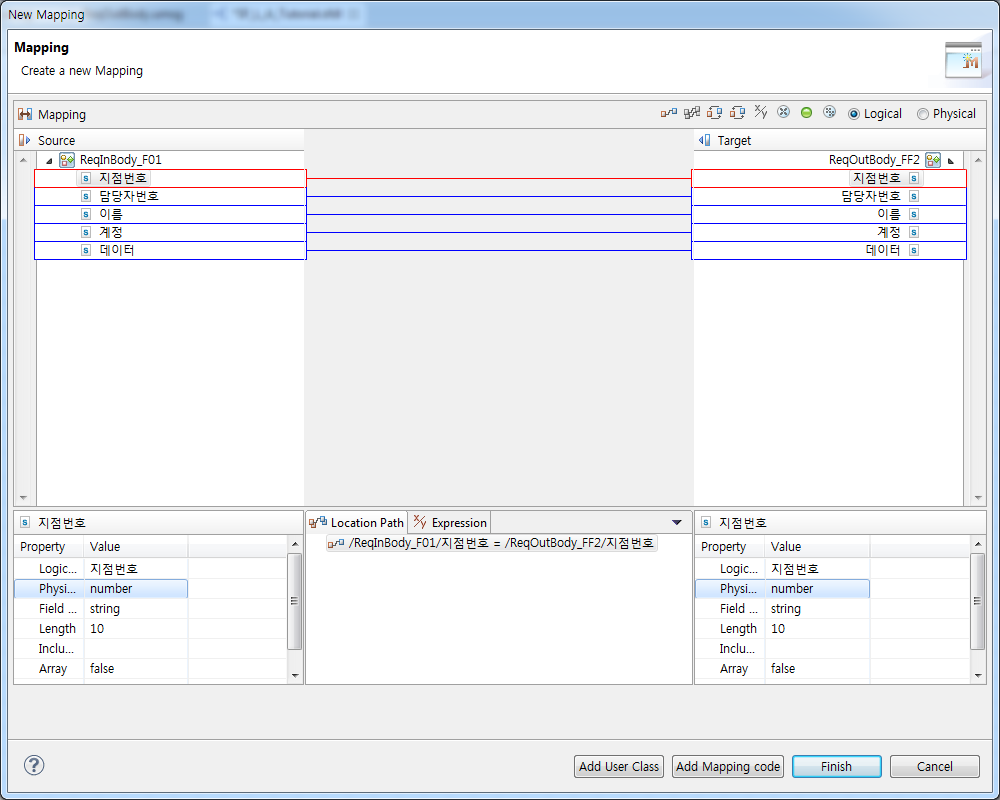Click the Add User Class button
This screenshot has height=800, width=1000.
(618, 766)
